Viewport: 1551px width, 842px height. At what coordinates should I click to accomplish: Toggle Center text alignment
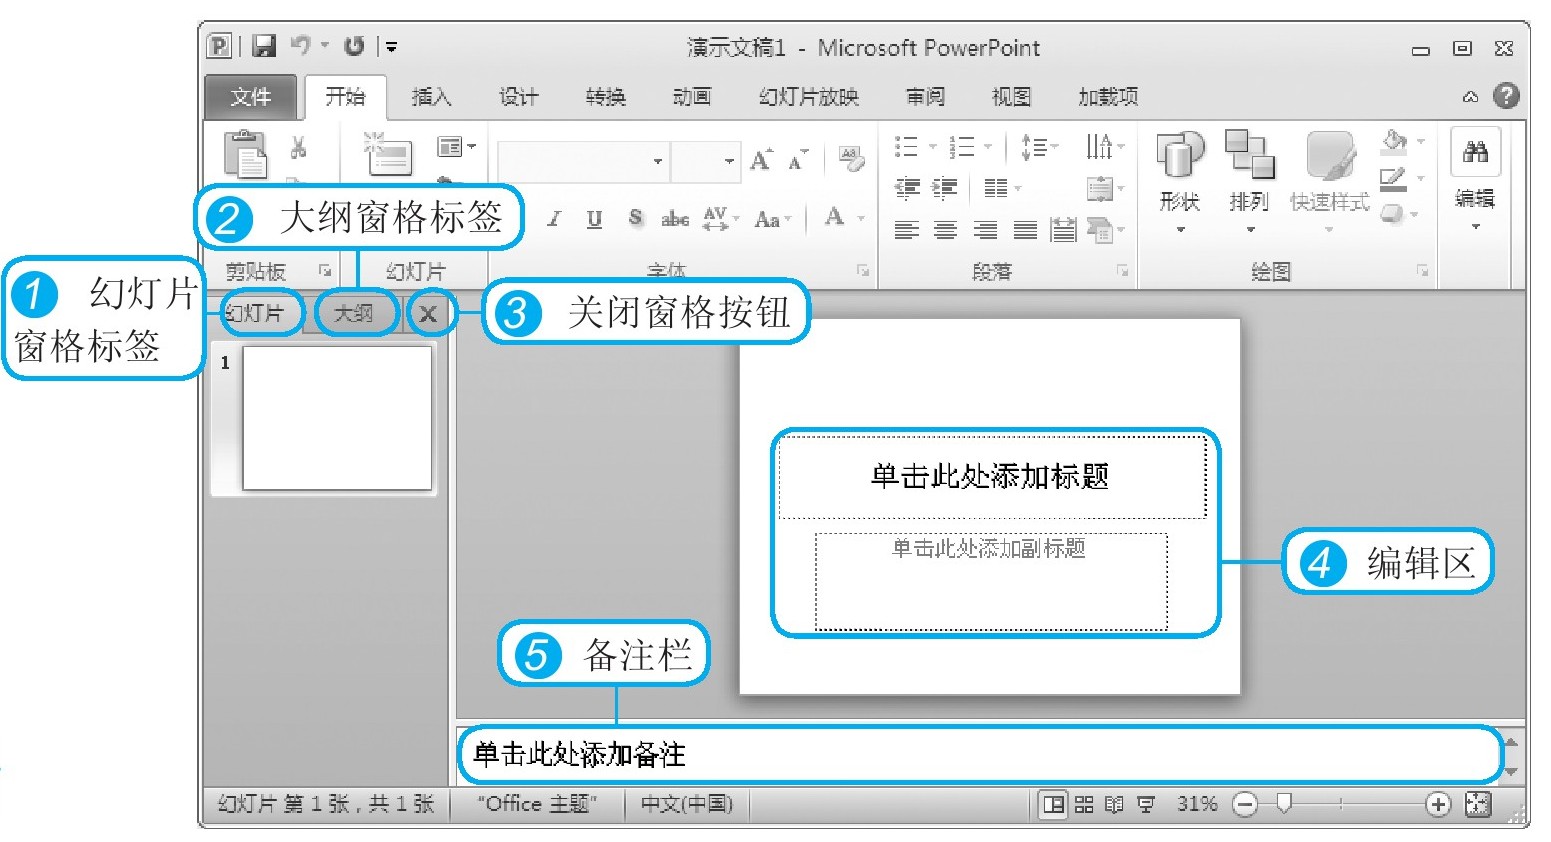pyautogui.click(x=945, y=230)
